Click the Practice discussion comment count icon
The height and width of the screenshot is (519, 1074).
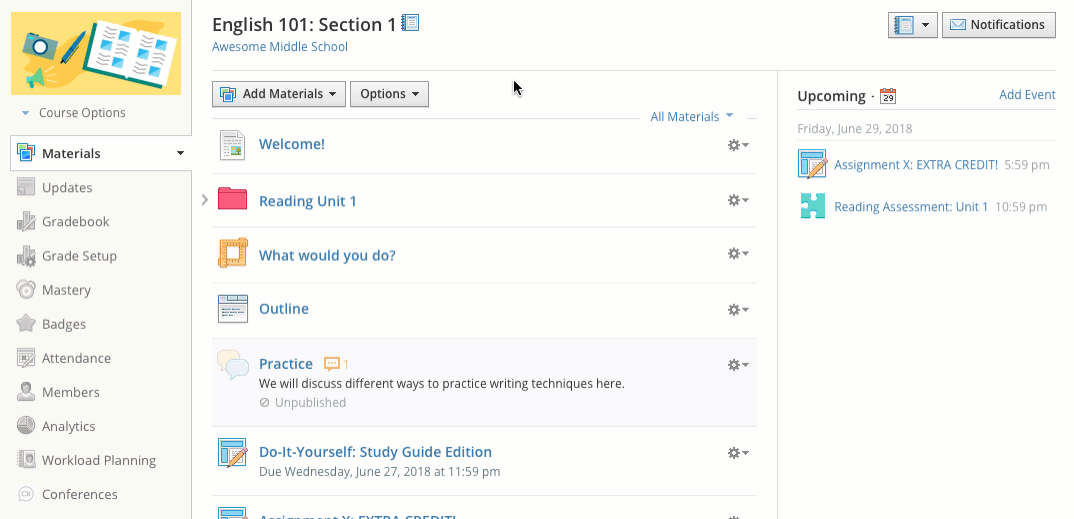[x=333, y=364]
